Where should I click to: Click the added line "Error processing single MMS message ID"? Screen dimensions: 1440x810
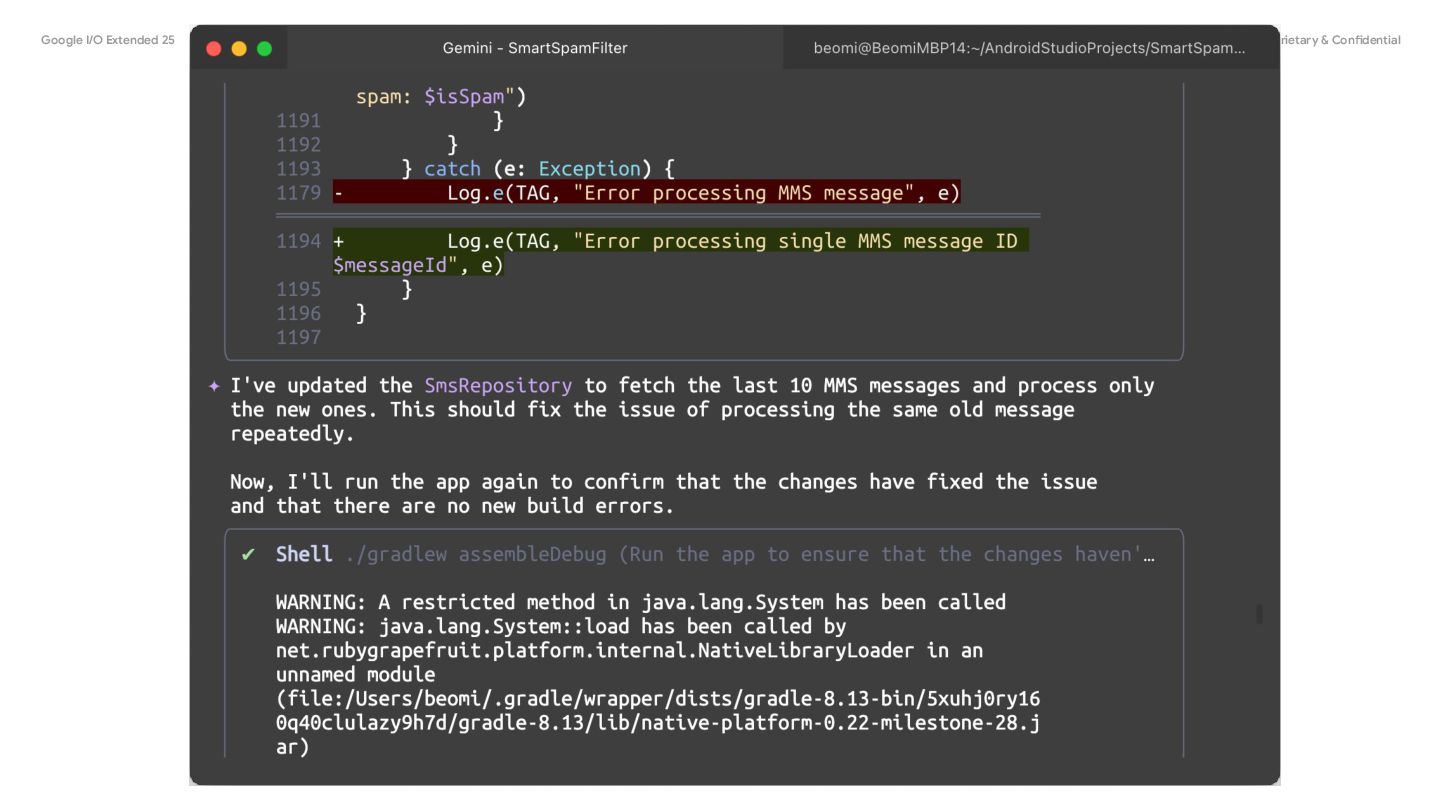click(x=681, y=241)
